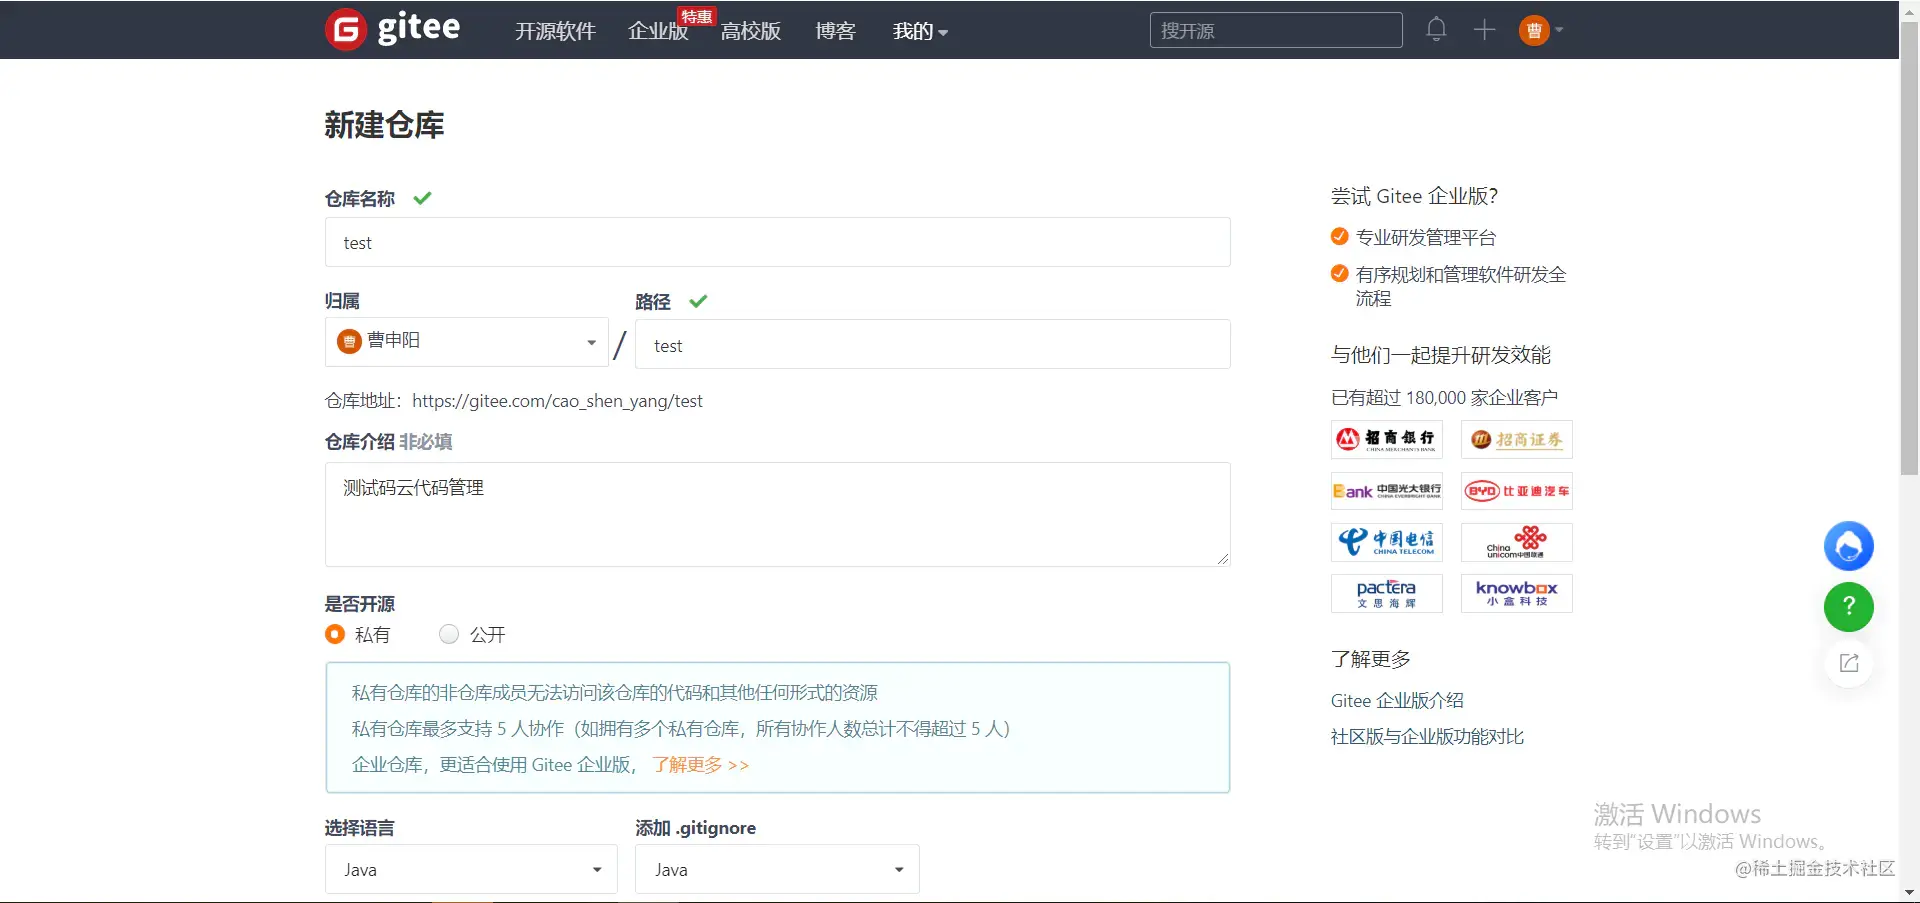
Task: Open the Gitee logo home link
Action: [x=393, y=29]
